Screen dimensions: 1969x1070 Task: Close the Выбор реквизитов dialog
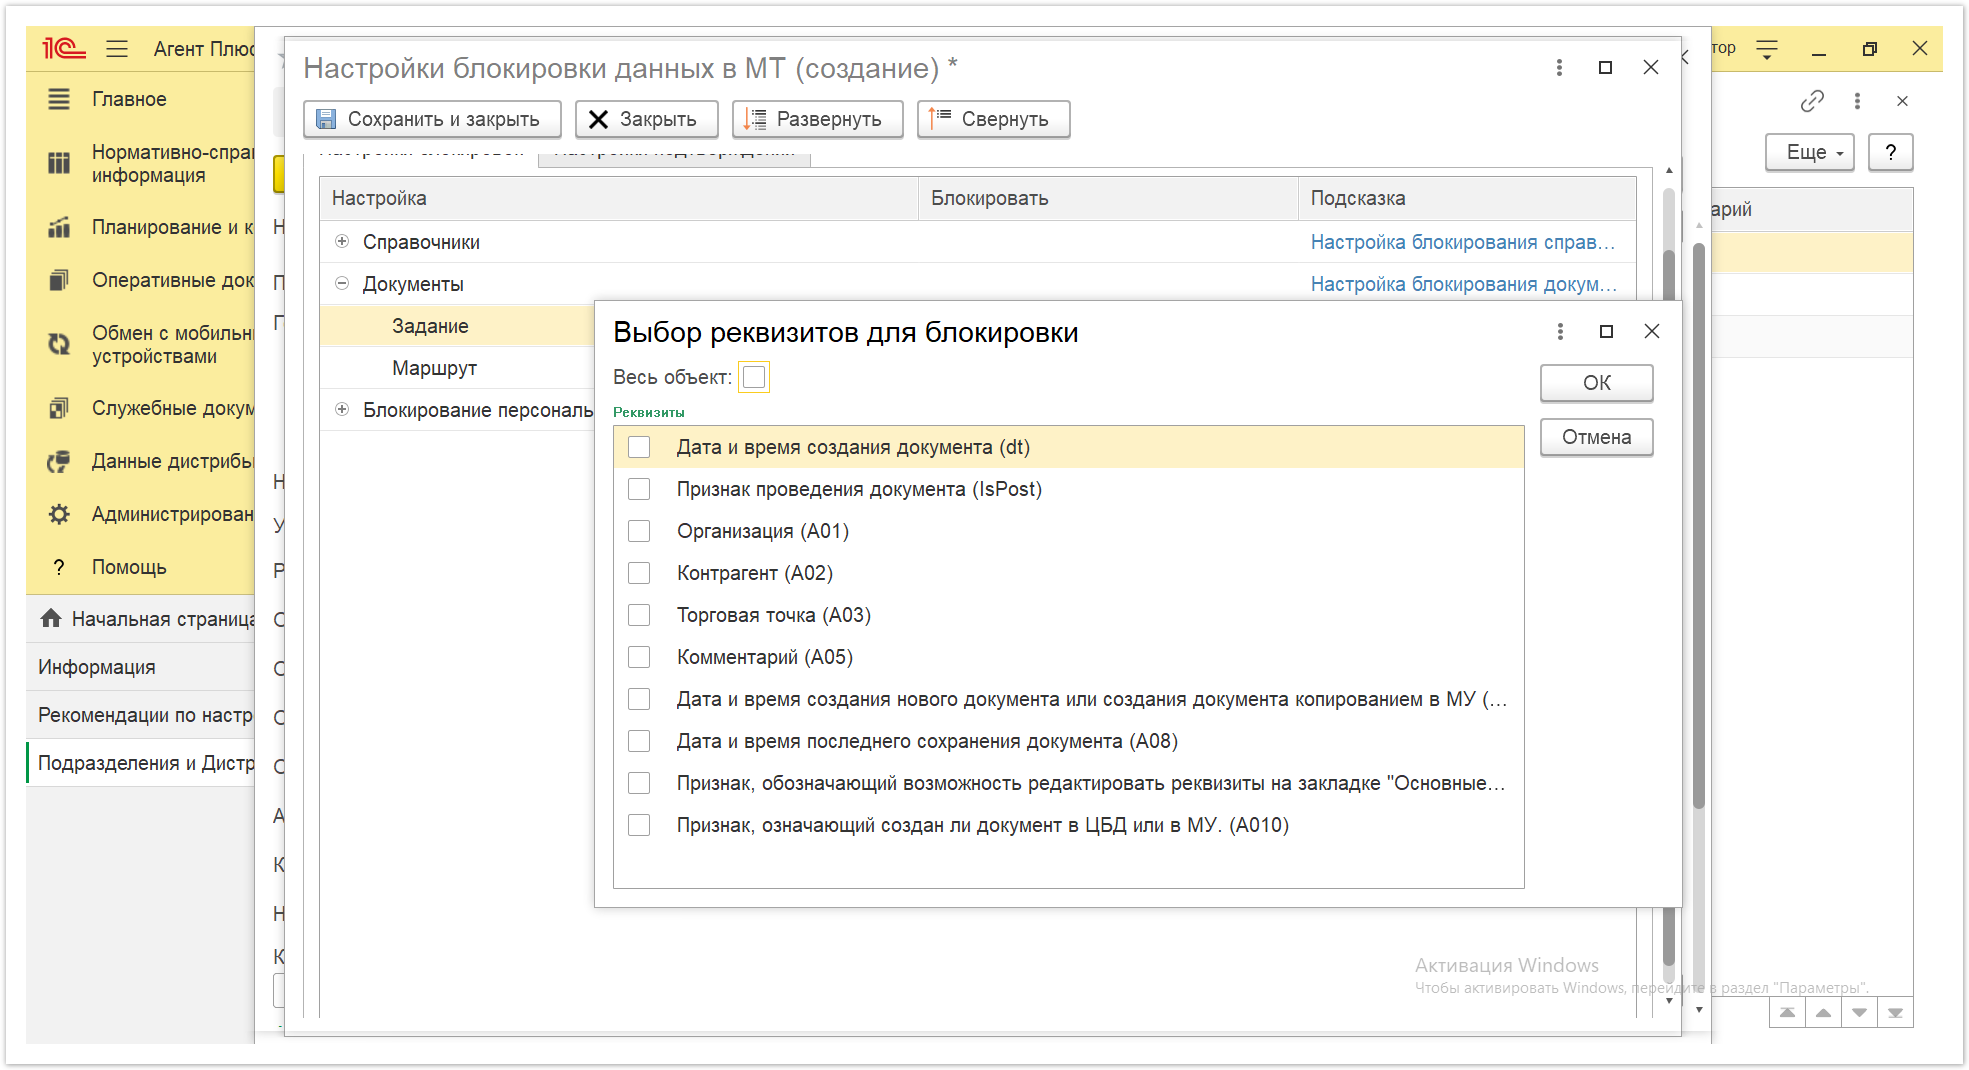[x=1652, y=331]
